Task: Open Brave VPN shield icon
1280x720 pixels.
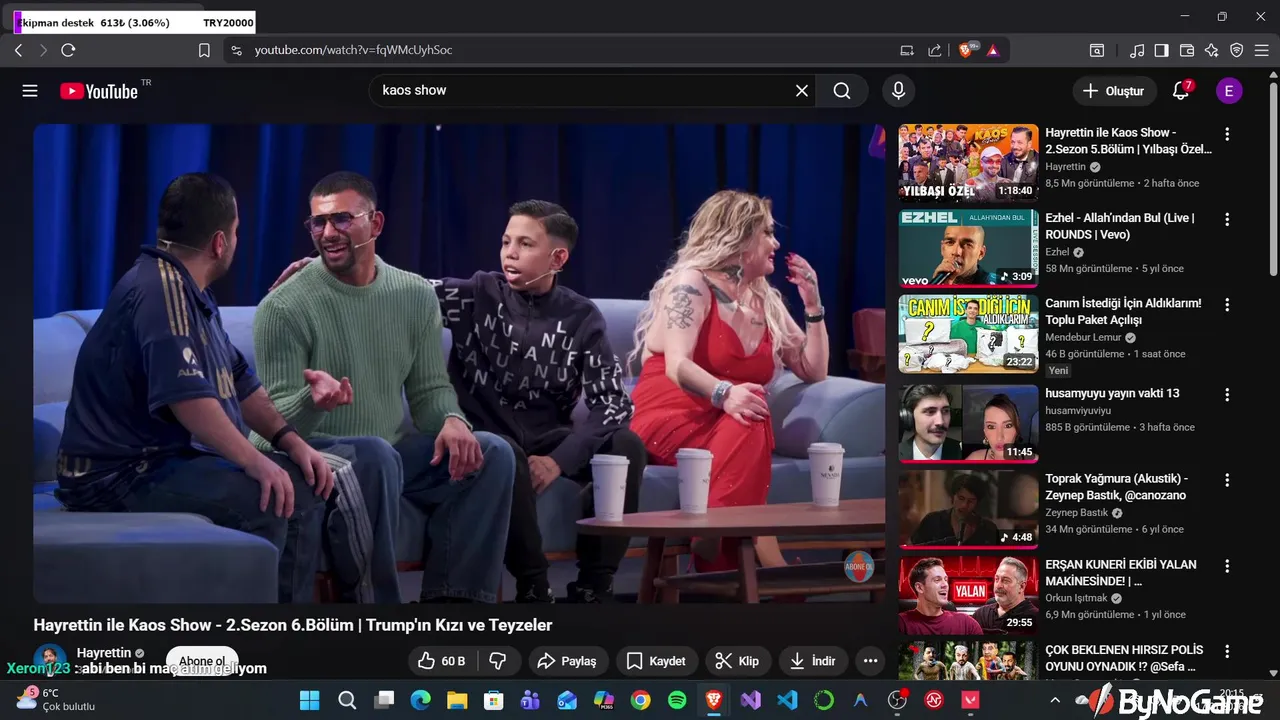Action: pyautogui.click(x=1236, y=50)
